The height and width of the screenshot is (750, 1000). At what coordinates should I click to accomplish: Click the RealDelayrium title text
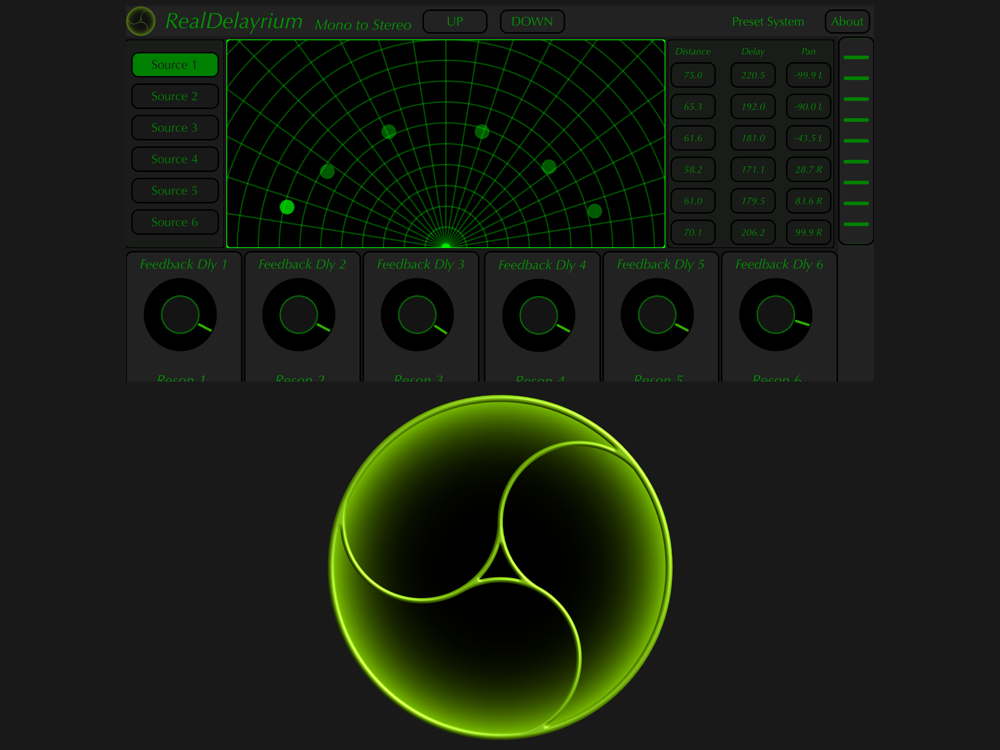[234, 22]
